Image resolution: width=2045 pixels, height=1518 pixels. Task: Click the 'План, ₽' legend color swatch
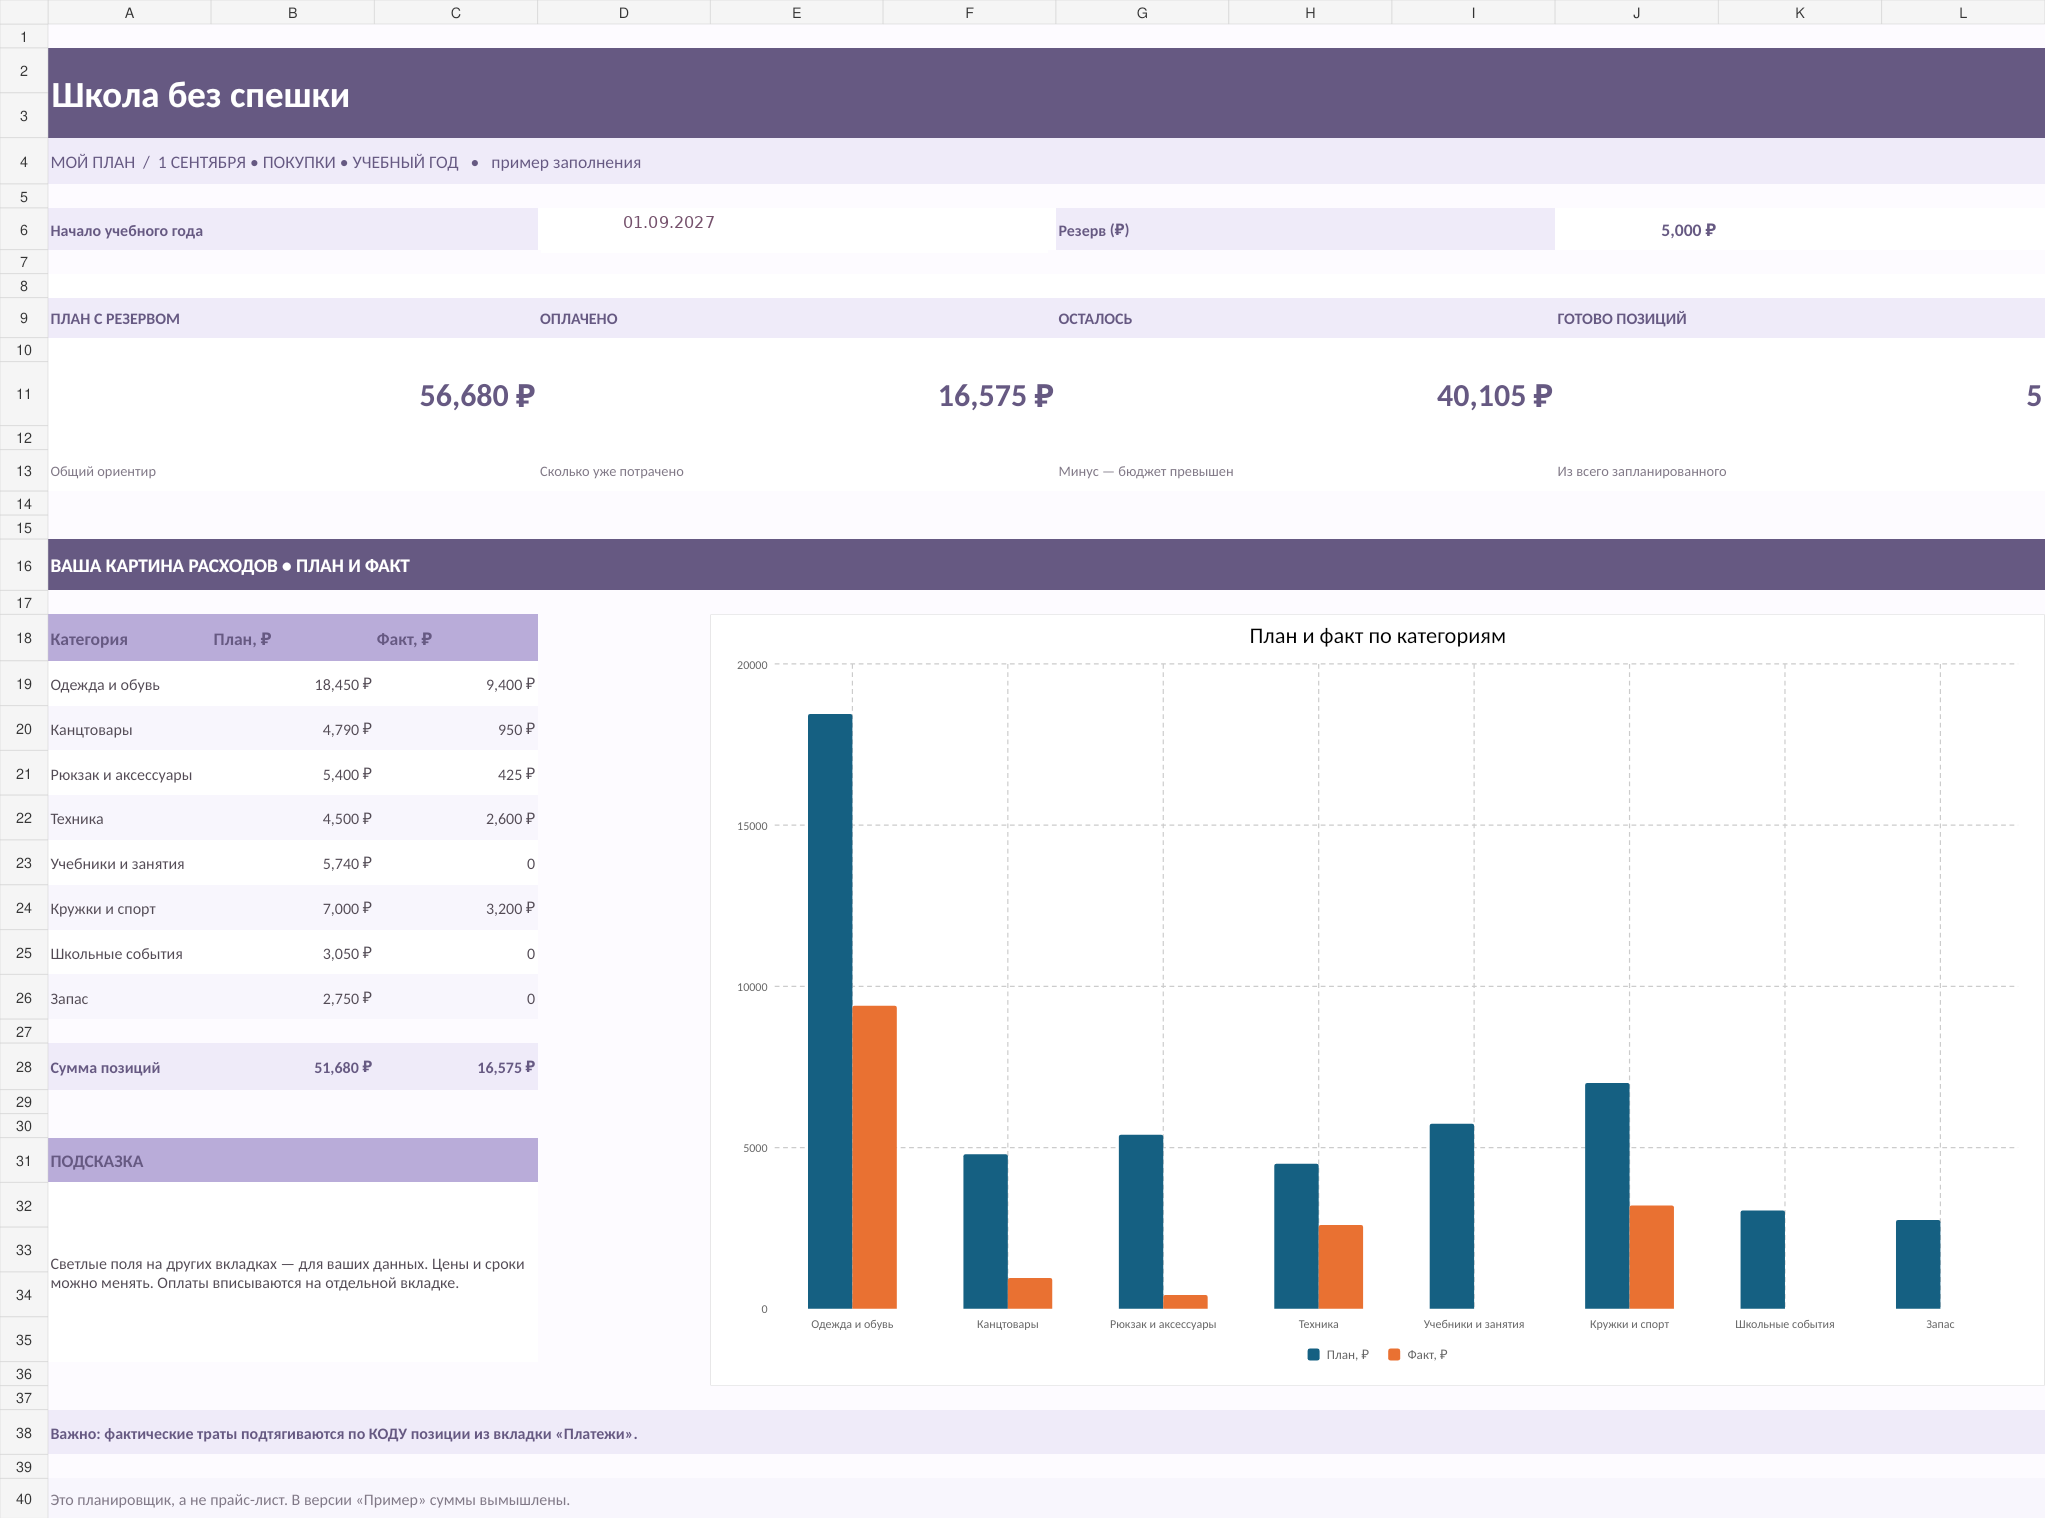pyautogui.click(x=1314, y=1355)
